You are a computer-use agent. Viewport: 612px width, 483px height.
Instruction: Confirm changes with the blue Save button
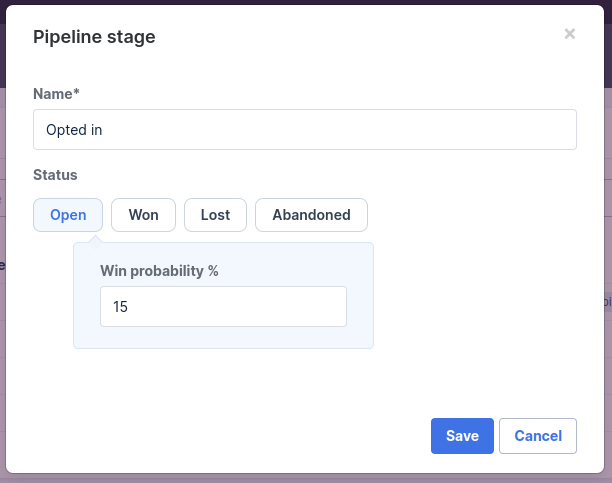point(462,436)
